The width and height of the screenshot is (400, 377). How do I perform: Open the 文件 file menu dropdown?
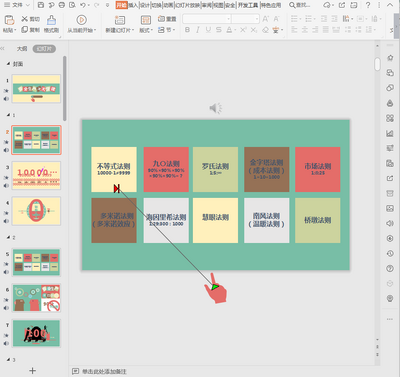[17, 5]
